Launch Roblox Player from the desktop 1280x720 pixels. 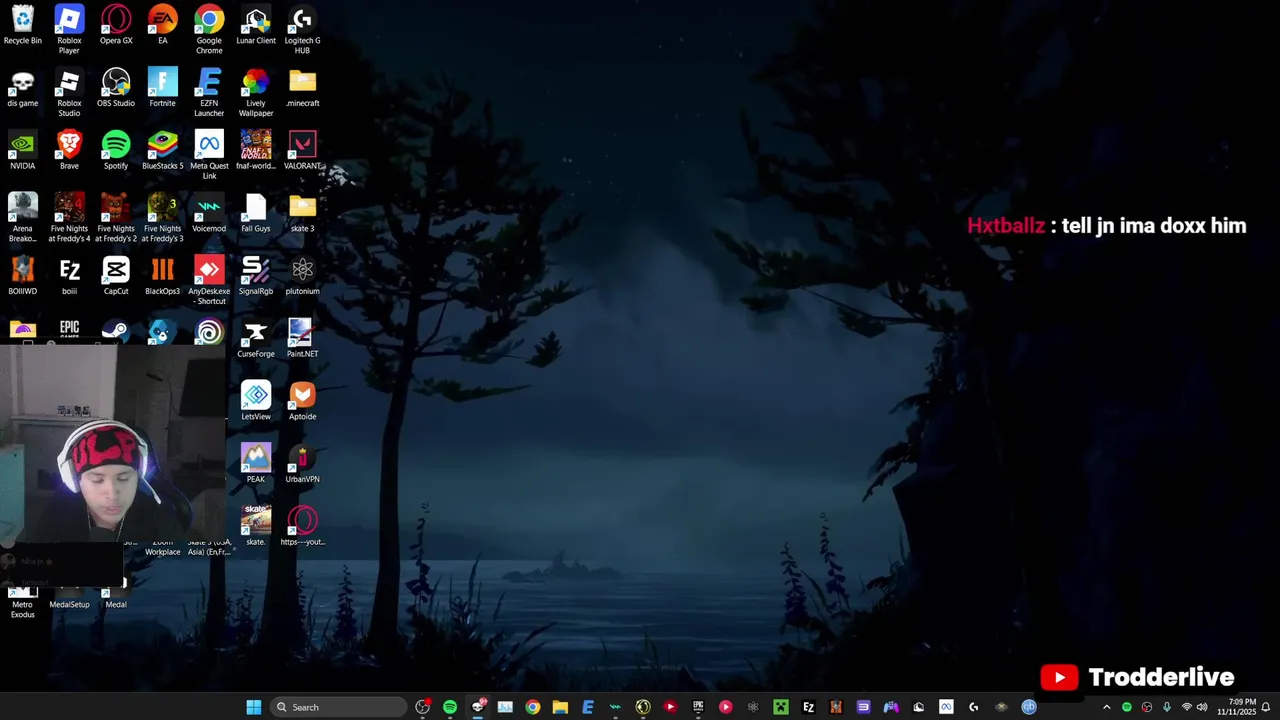[x=69, y=30]
